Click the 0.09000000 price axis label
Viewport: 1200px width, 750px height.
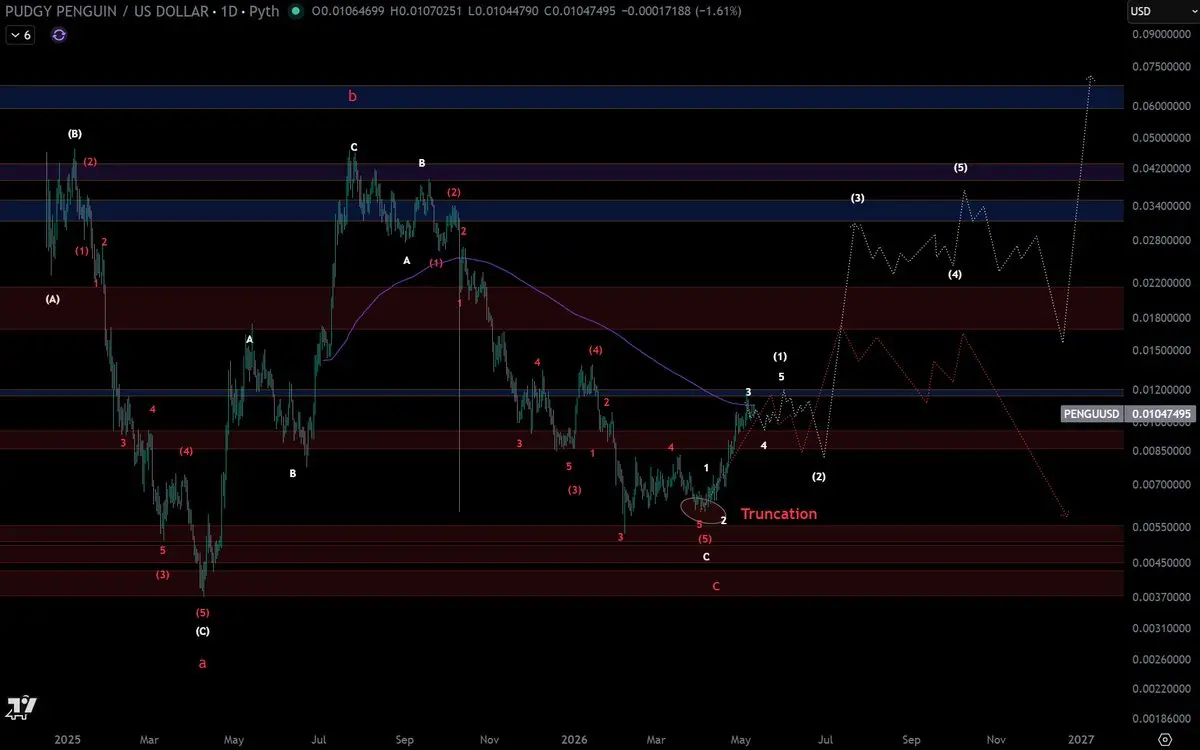(1161, 34)
